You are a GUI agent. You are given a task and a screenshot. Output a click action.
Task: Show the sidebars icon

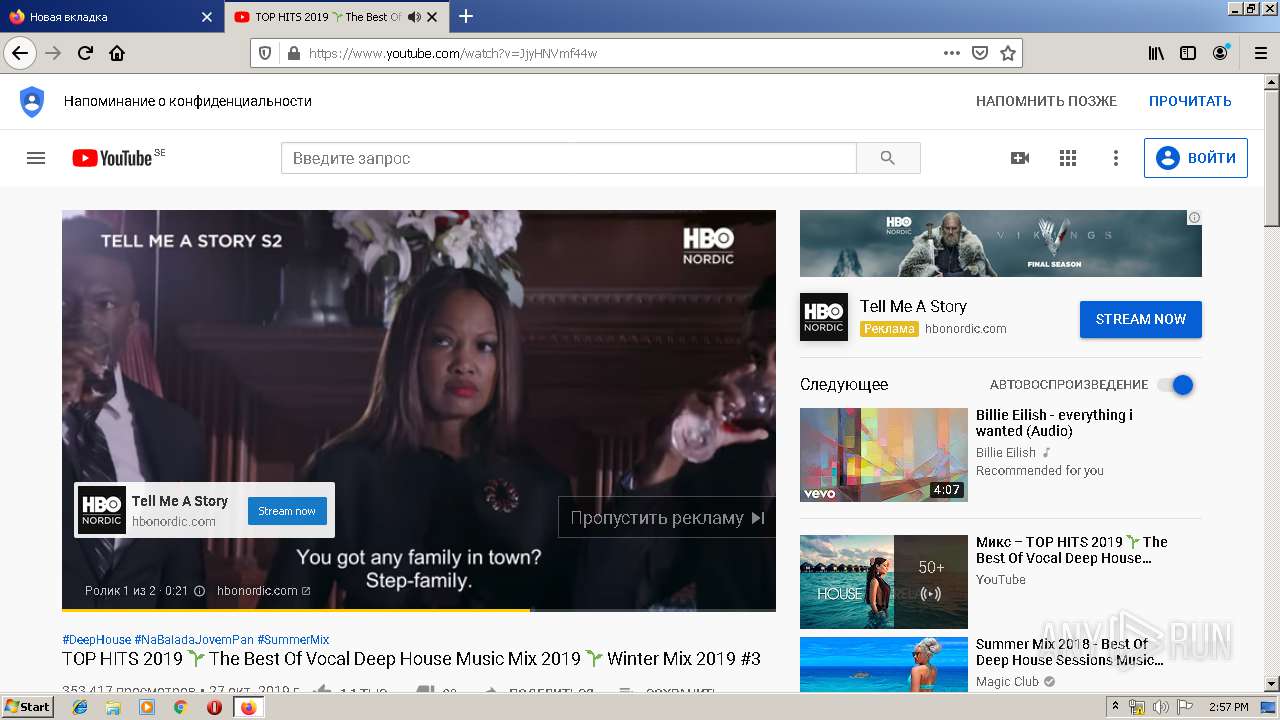tap(1188, 53)
